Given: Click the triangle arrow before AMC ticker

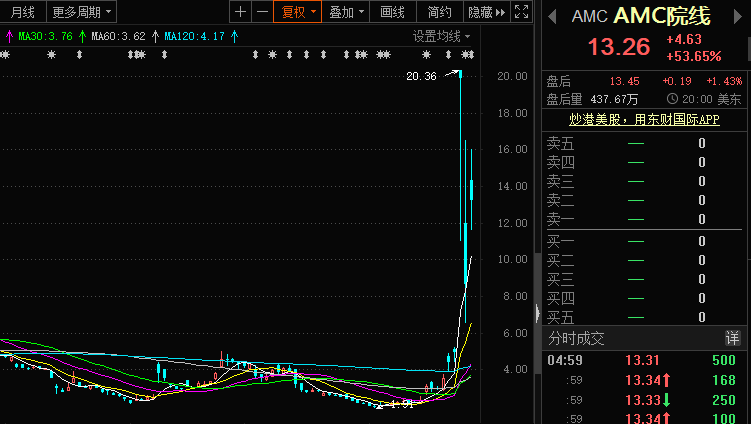Looking at the screenshot, I should point(553,16).
